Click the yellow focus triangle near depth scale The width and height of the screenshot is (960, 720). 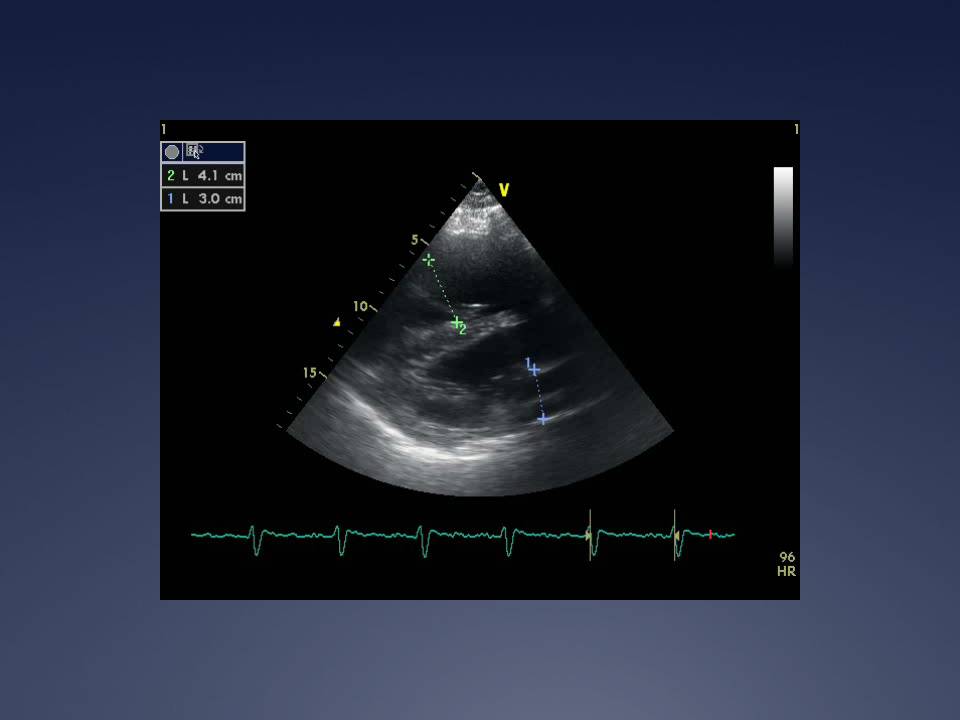(x=337, y=322)
